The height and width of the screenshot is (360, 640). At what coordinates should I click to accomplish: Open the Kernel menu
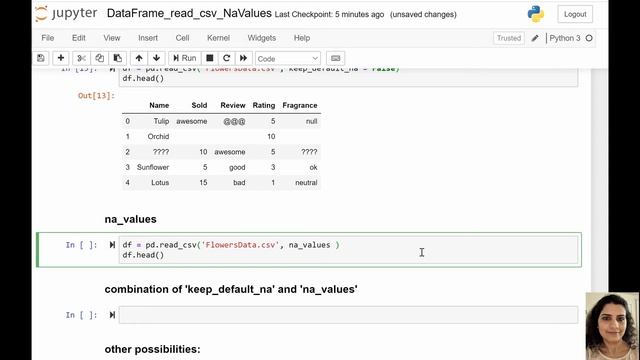tap(218, 38)
